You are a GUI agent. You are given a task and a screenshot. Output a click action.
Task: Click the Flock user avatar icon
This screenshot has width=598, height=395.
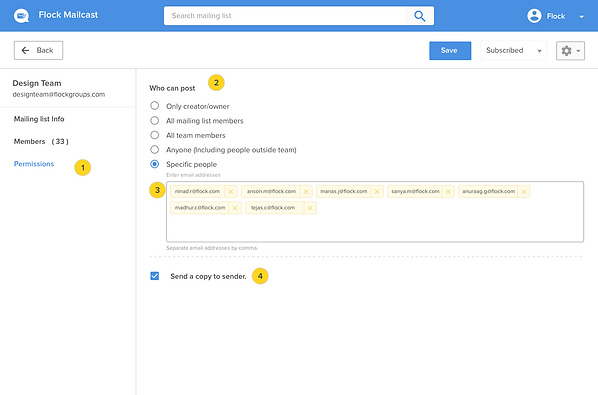(x=534, y=16)
